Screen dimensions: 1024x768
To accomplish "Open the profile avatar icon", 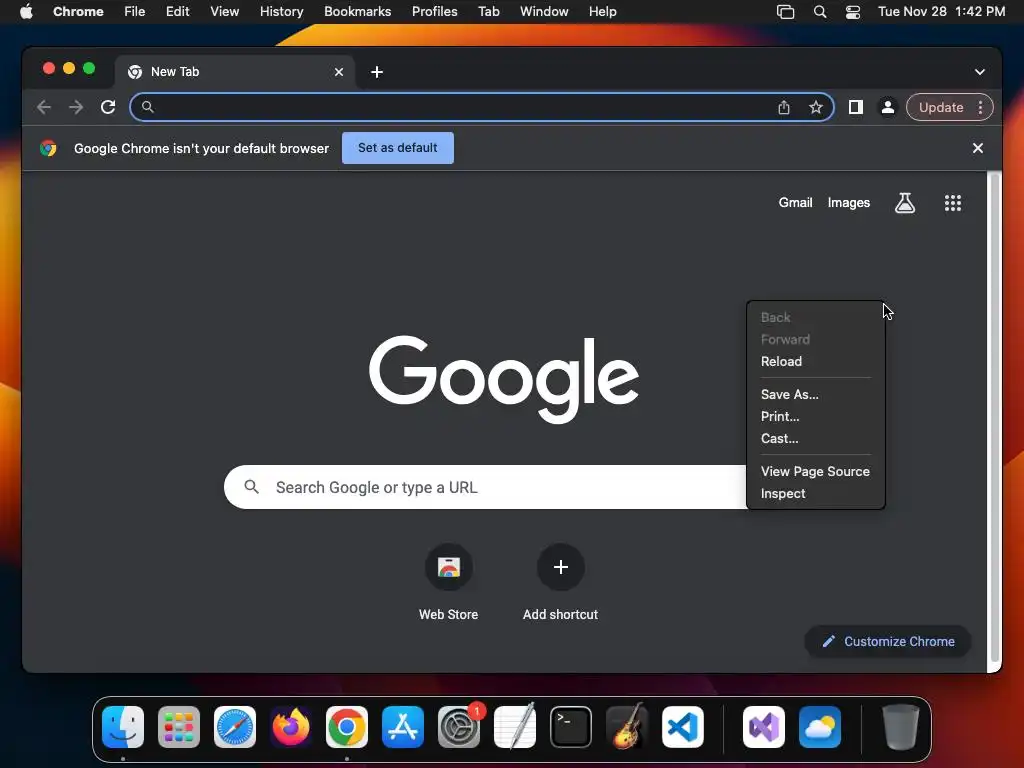I will [888, 107].
